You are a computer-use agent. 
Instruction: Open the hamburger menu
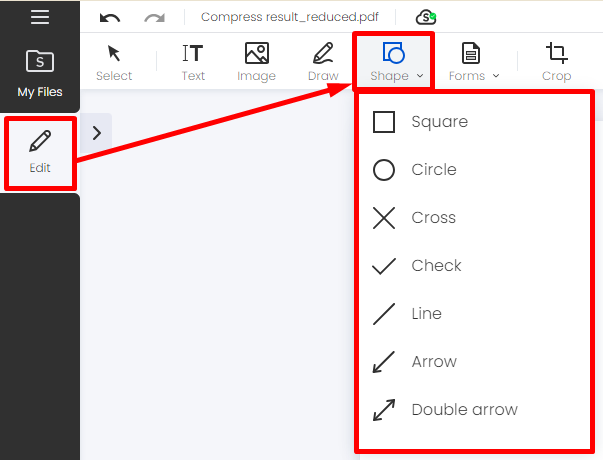40,17
